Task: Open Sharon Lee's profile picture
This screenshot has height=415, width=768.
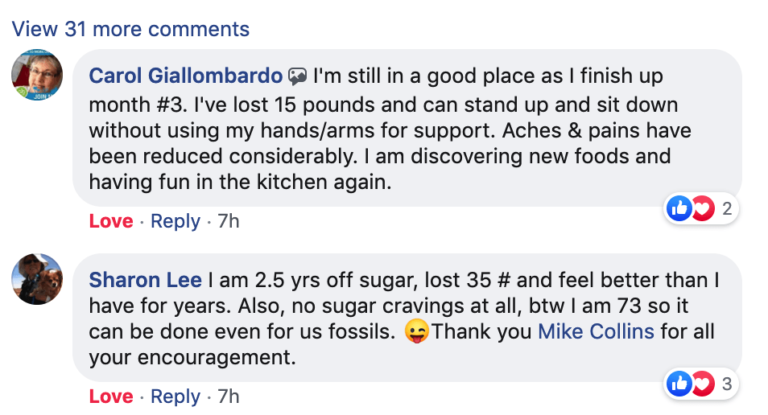Action: 37,278
